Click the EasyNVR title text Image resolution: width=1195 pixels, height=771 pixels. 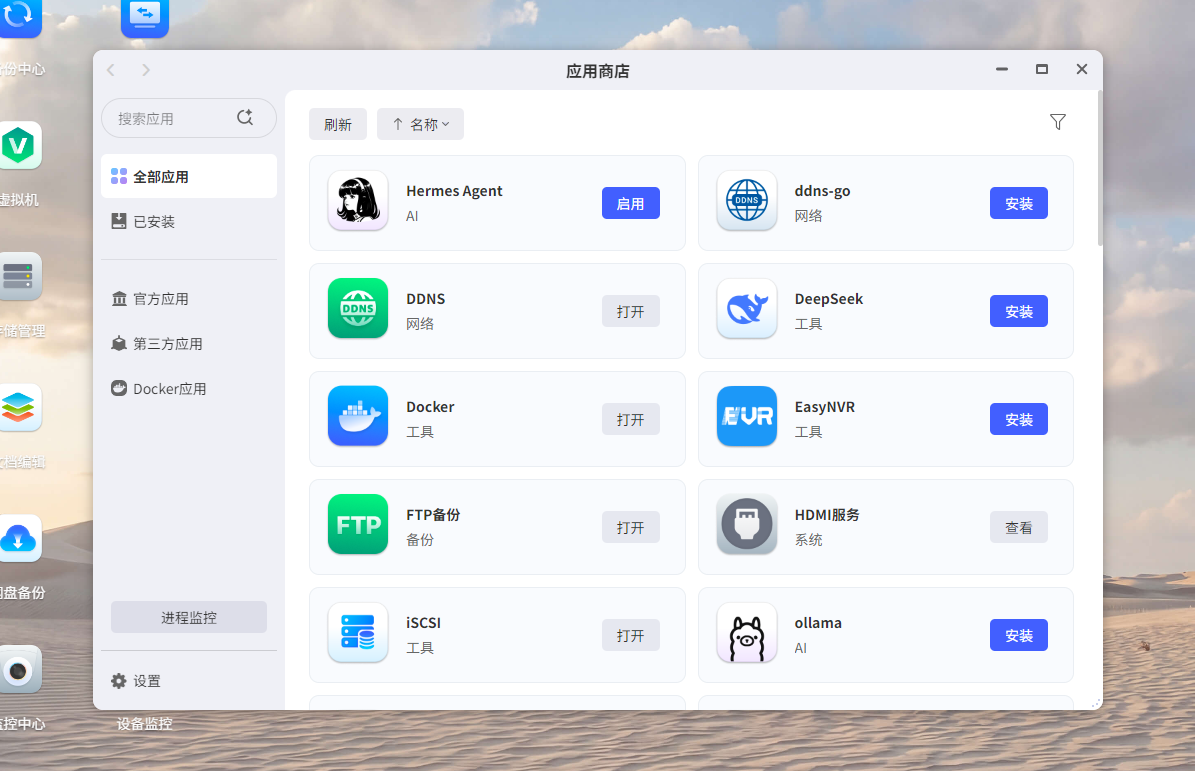tap(825, 407)
